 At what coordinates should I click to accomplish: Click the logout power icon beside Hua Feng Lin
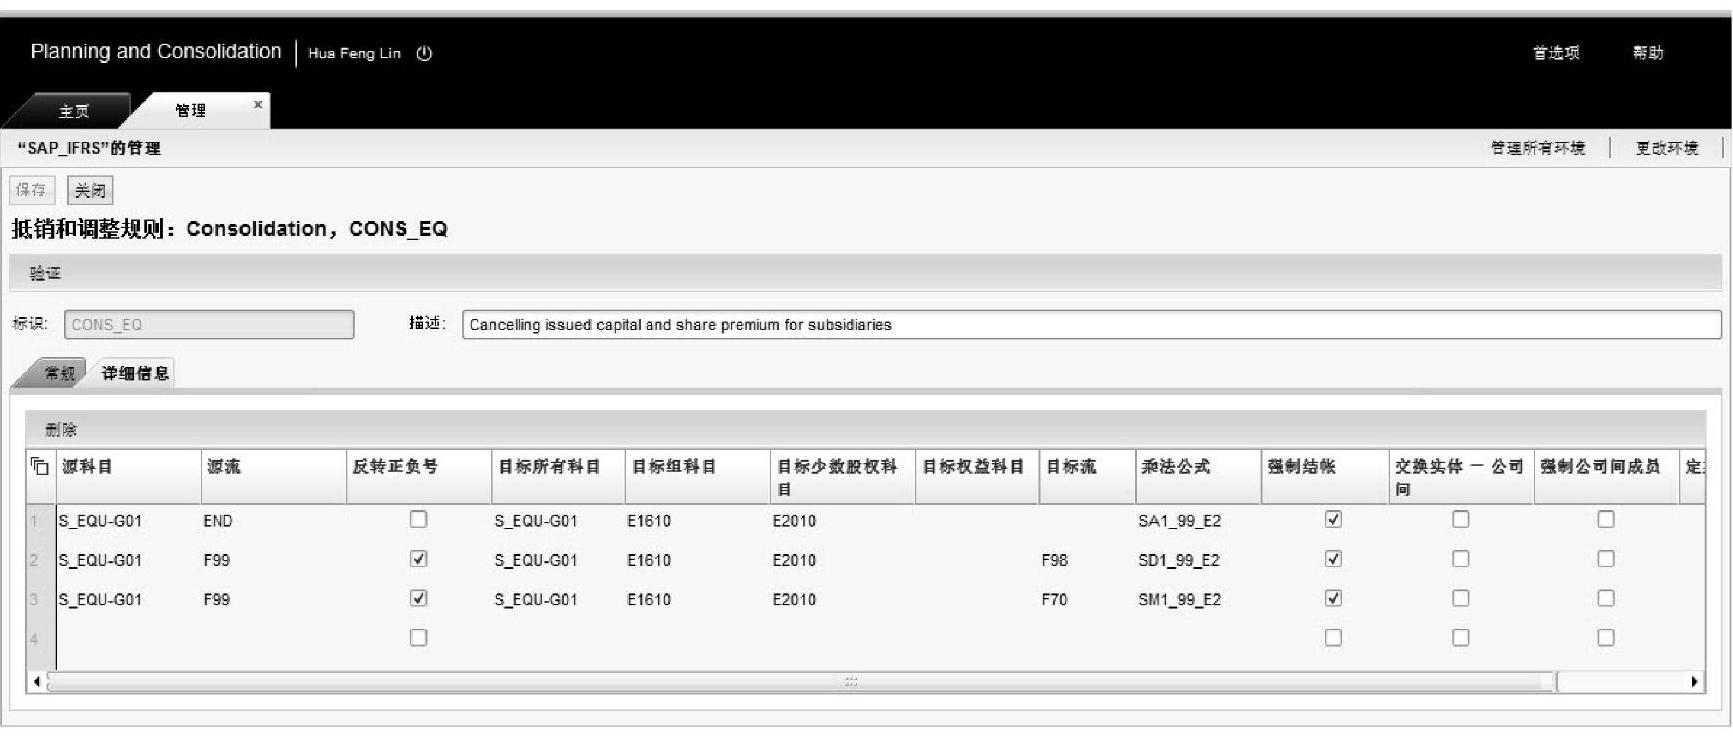tap(424, 54)
